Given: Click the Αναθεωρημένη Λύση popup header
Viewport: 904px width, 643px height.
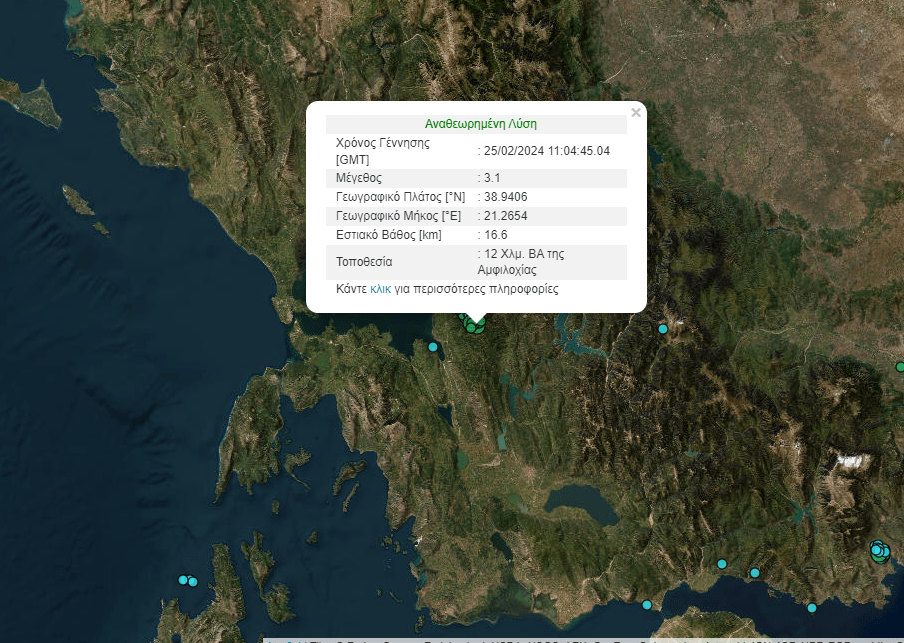Looking at the screenshot, I should click(481, 125).
